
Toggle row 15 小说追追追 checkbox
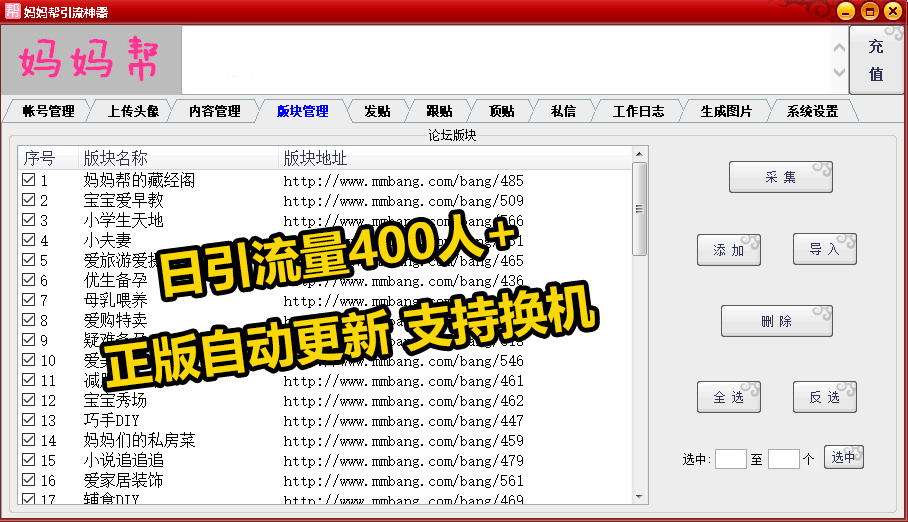coord(28,459)
